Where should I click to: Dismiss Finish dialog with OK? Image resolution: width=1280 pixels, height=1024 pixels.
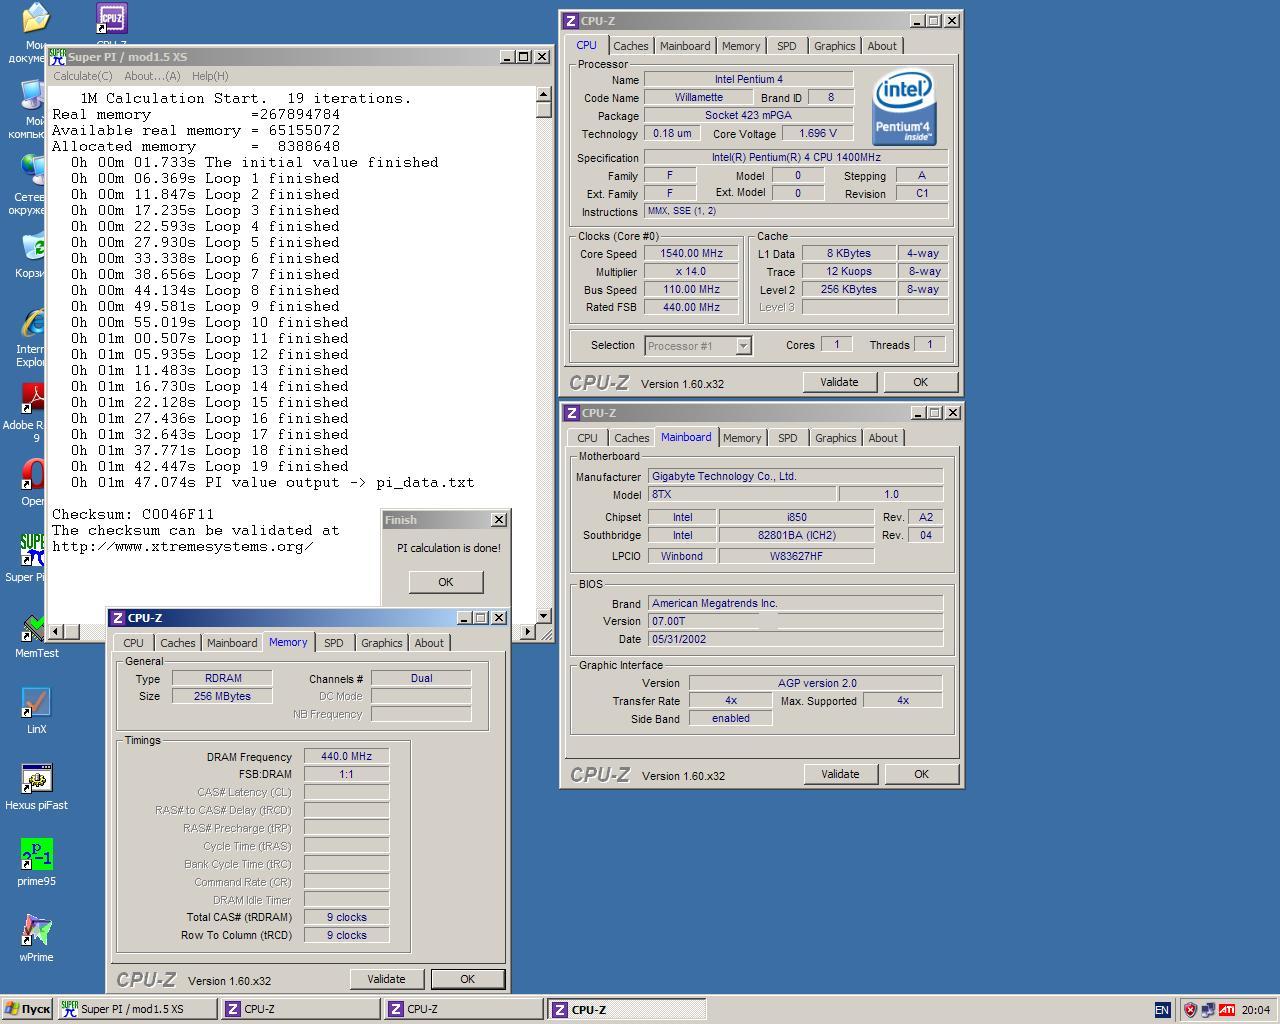(x=446, y=582)
